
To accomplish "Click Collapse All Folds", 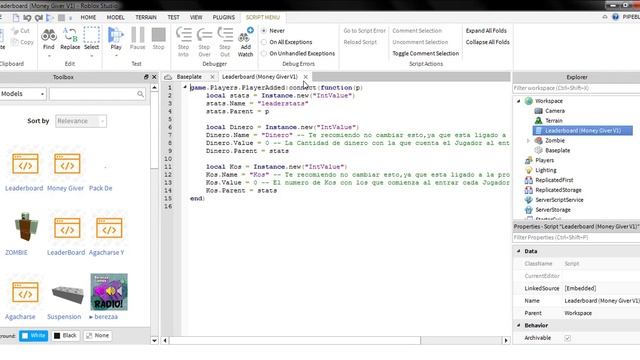I will tap(487, 42).
